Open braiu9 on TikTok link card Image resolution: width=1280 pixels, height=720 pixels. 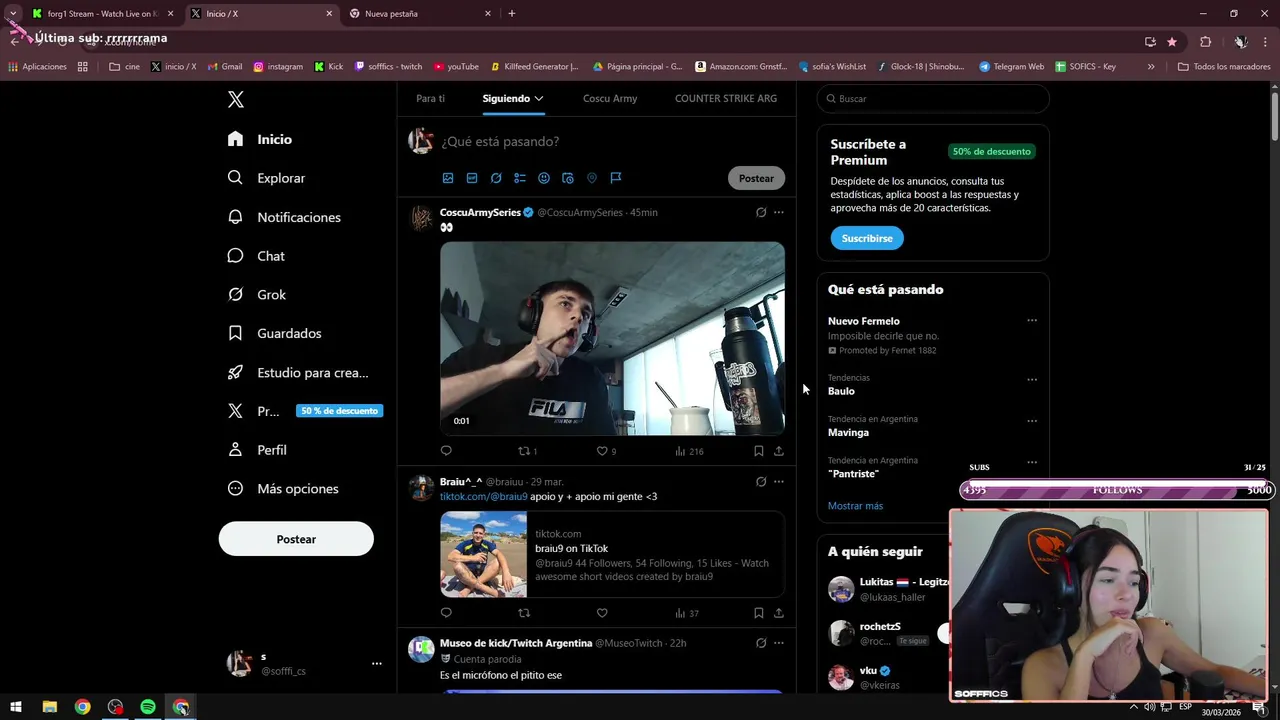[x=612, y=555]
